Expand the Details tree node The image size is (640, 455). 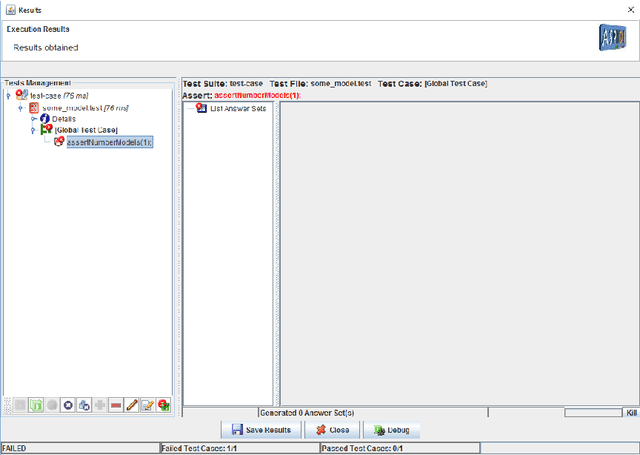(33, 119)
